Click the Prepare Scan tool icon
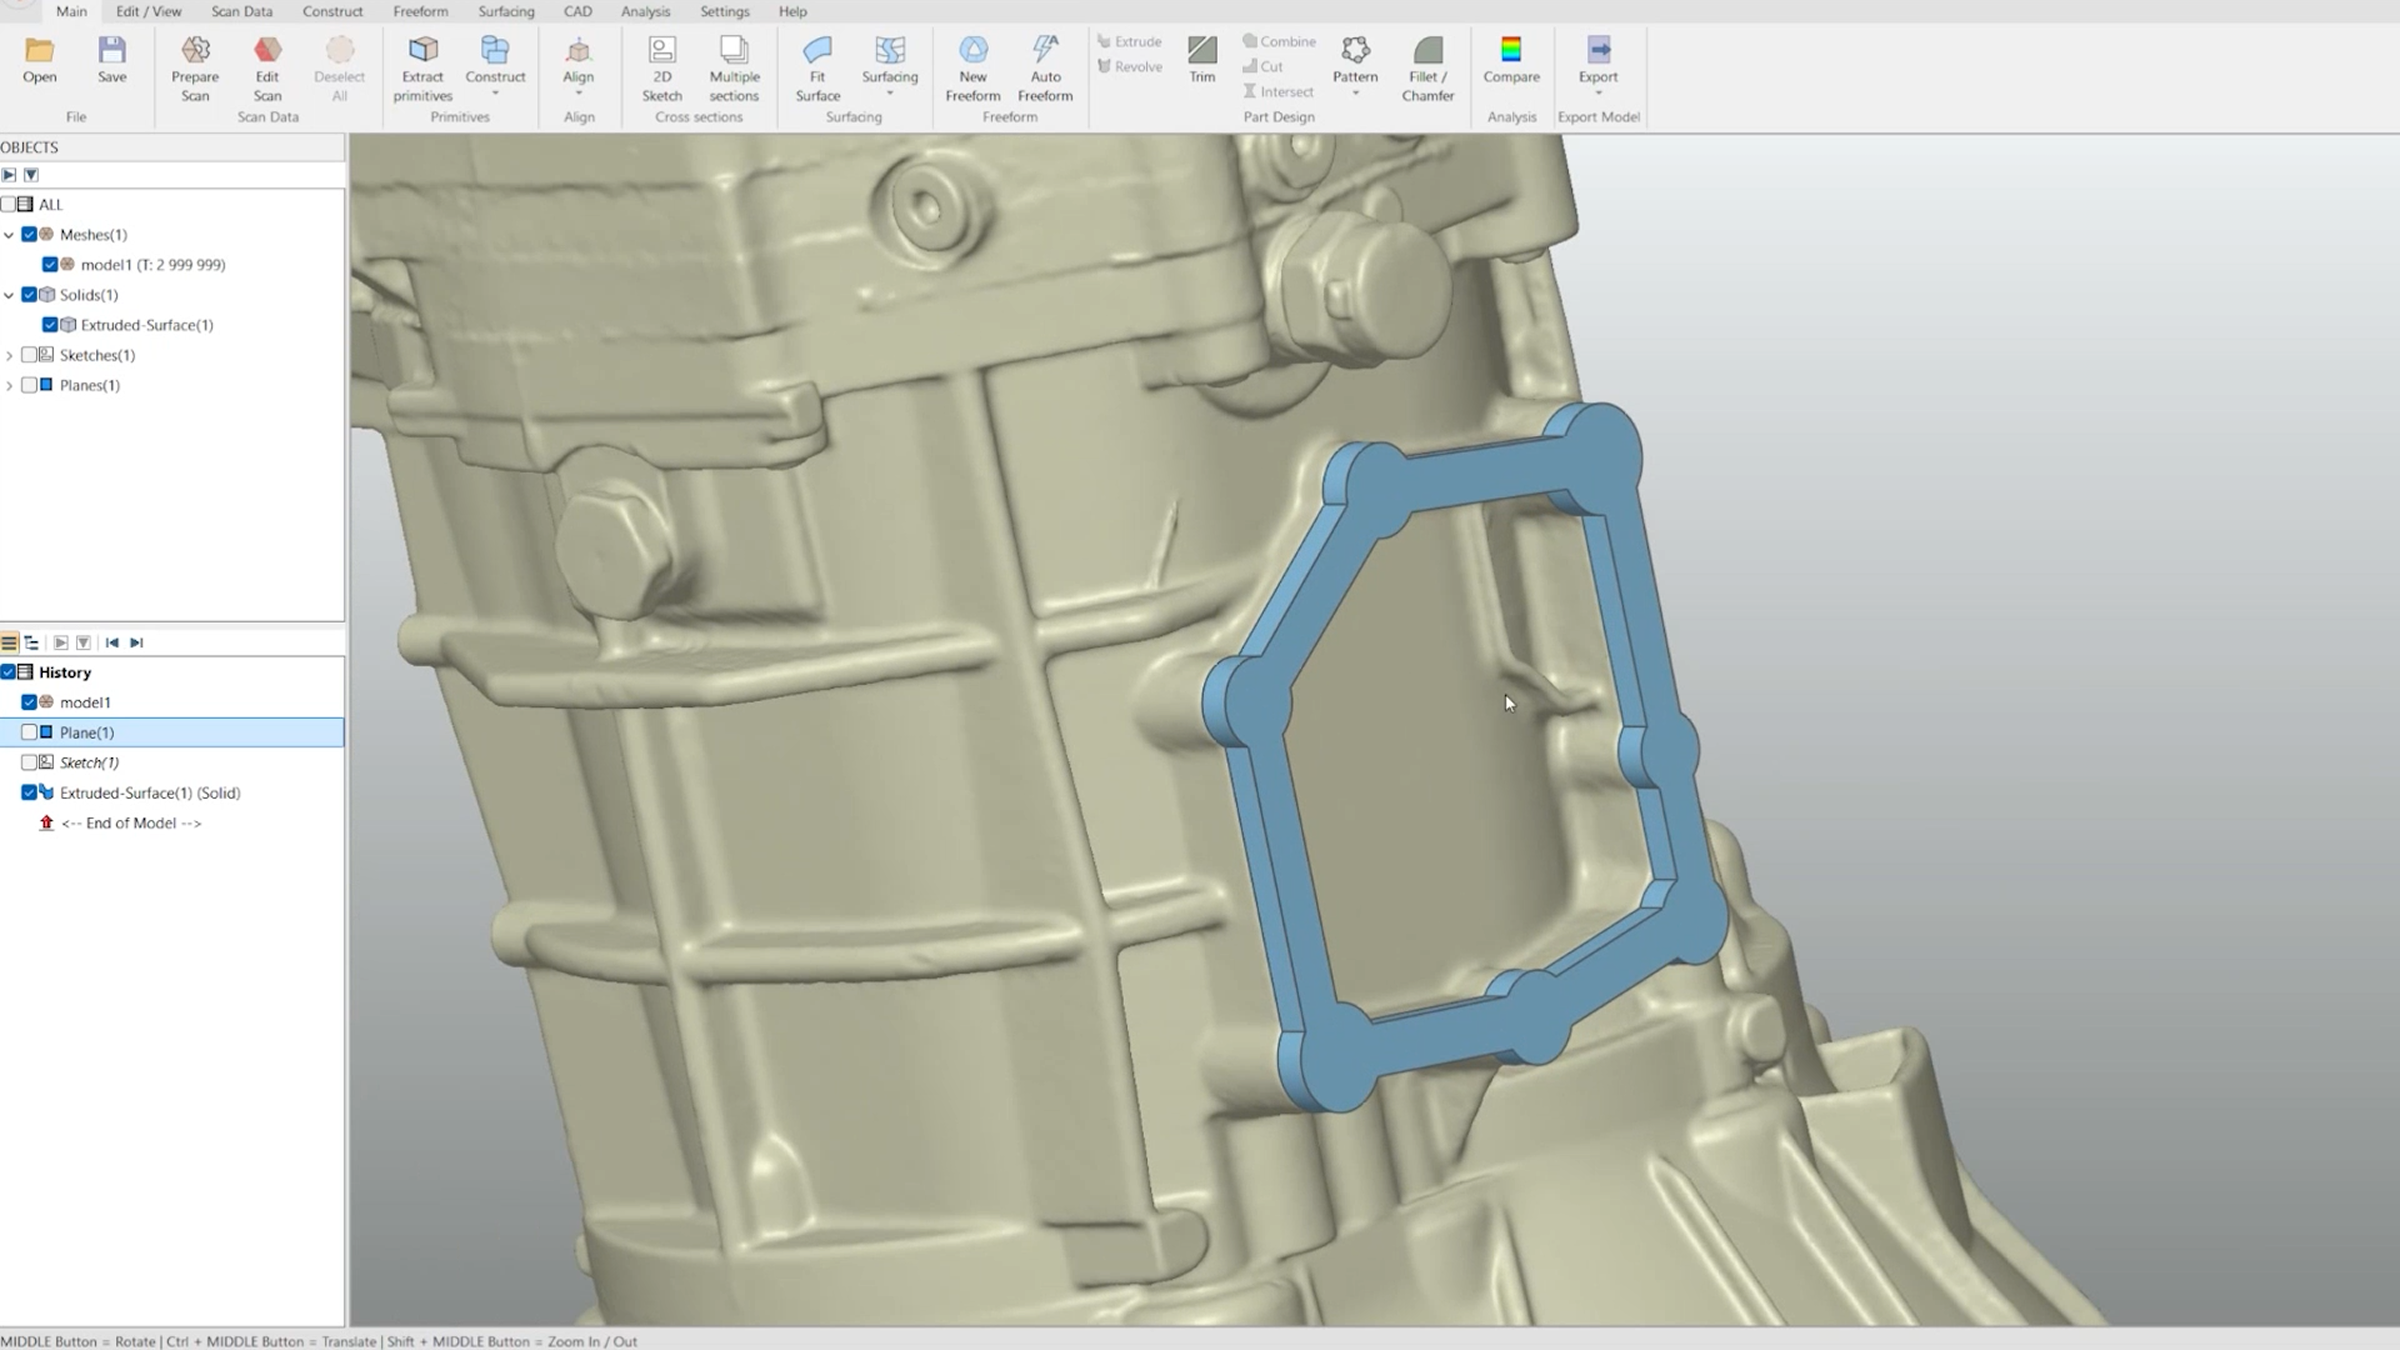 tap(195, 50)
